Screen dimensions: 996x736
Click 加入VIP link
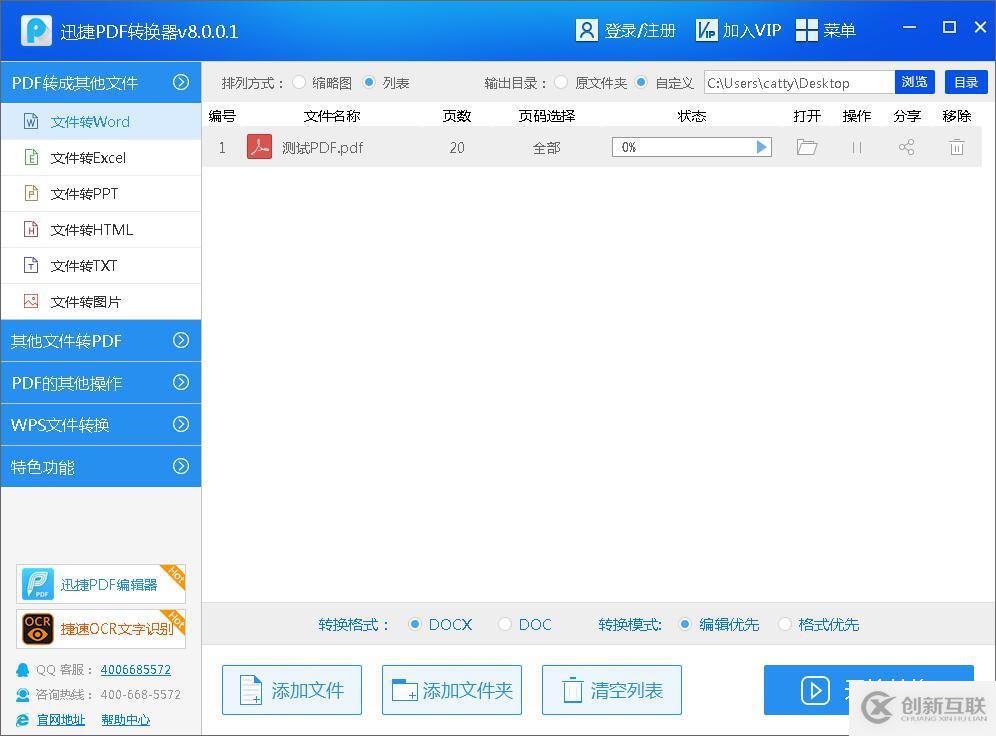tap(751, 30)
